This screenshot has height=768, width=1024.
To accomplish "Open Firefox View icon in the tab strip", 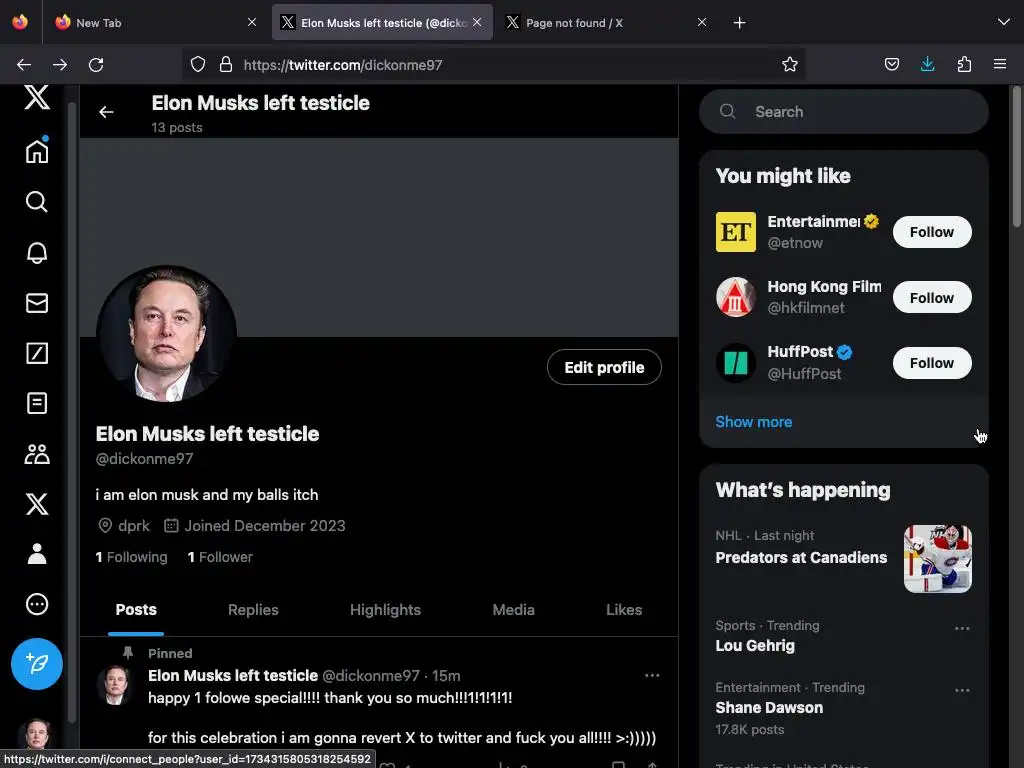I will click(x=20, y=22).
